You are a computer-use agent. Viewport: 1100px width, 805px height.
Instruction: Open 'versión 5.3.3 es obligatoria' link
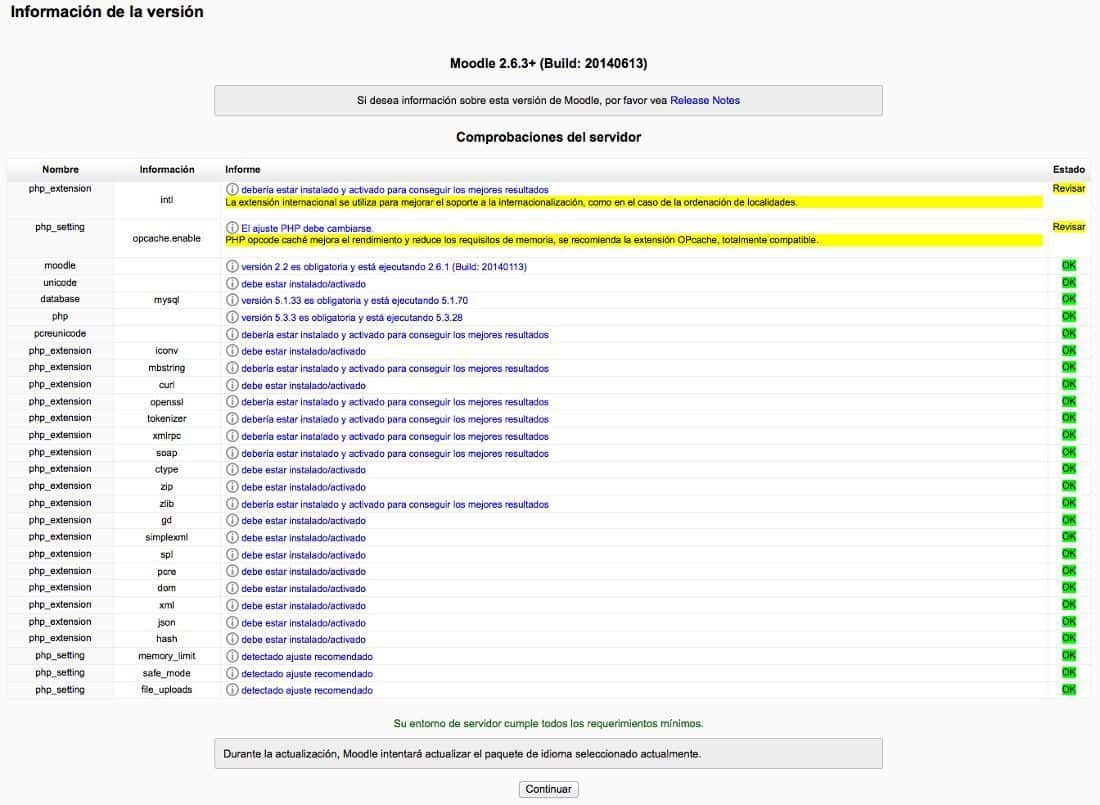tap(352, 318)
